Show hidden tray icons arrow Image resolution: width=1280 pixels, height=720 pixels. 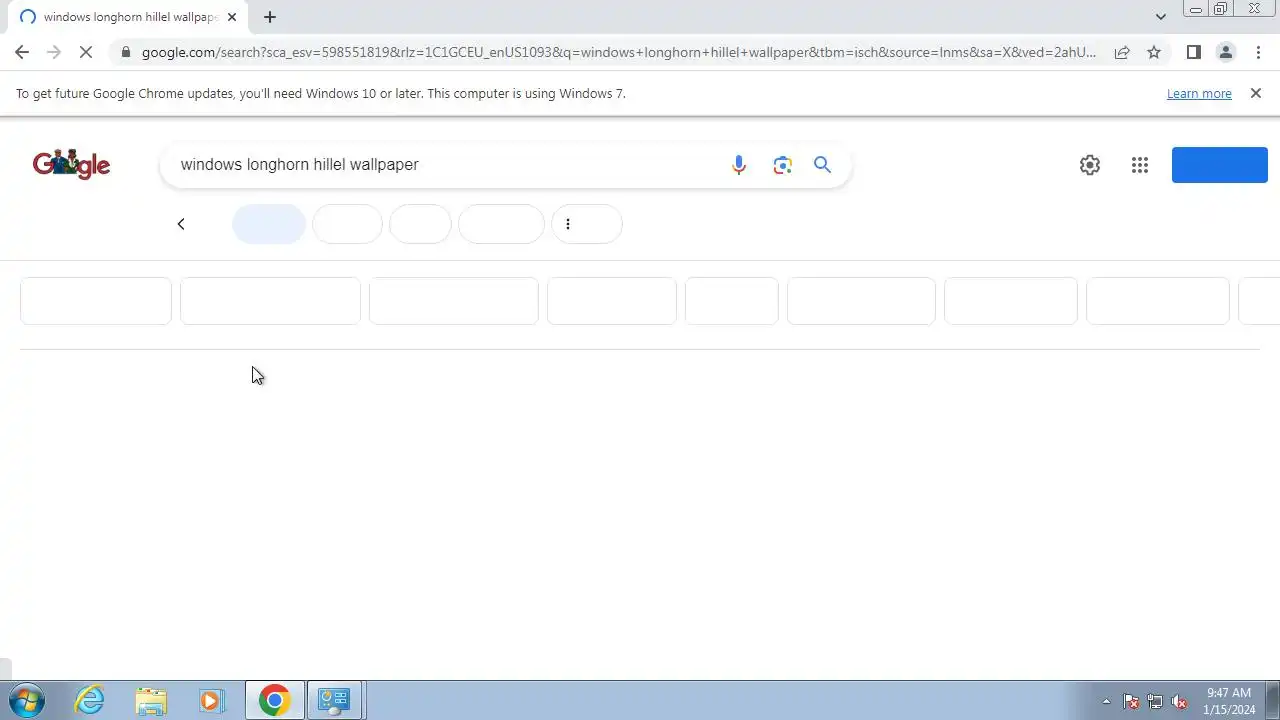click(1106, 701)
